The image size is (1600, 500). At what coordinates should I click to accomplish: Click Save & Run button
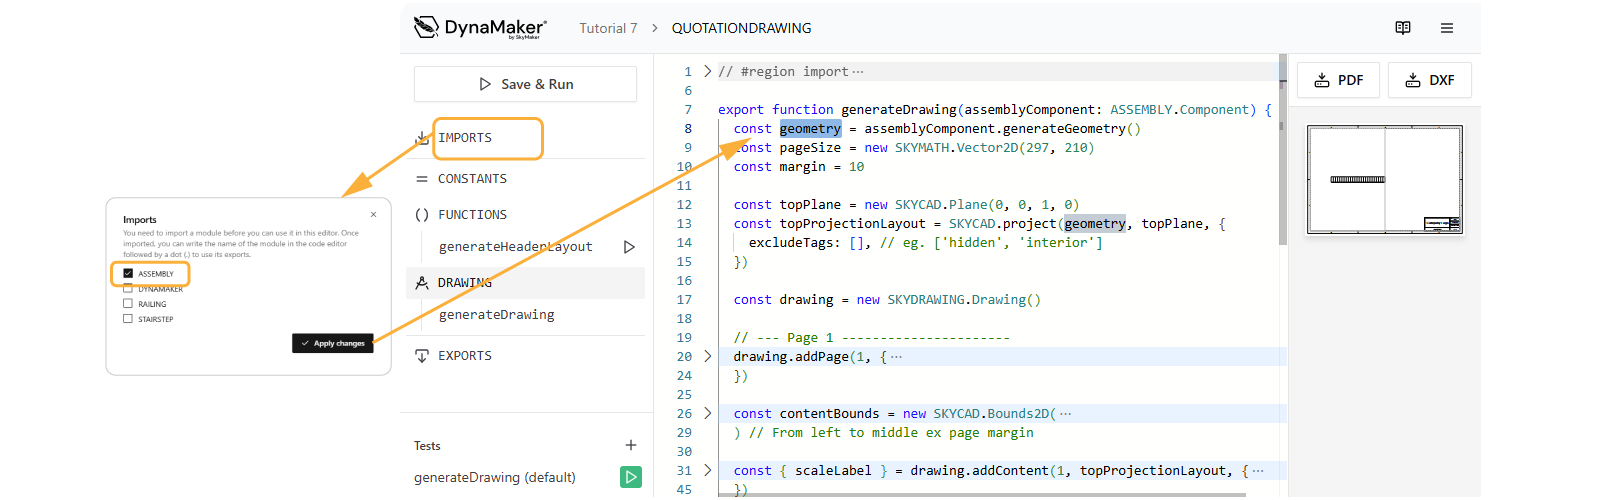[525, 84]
